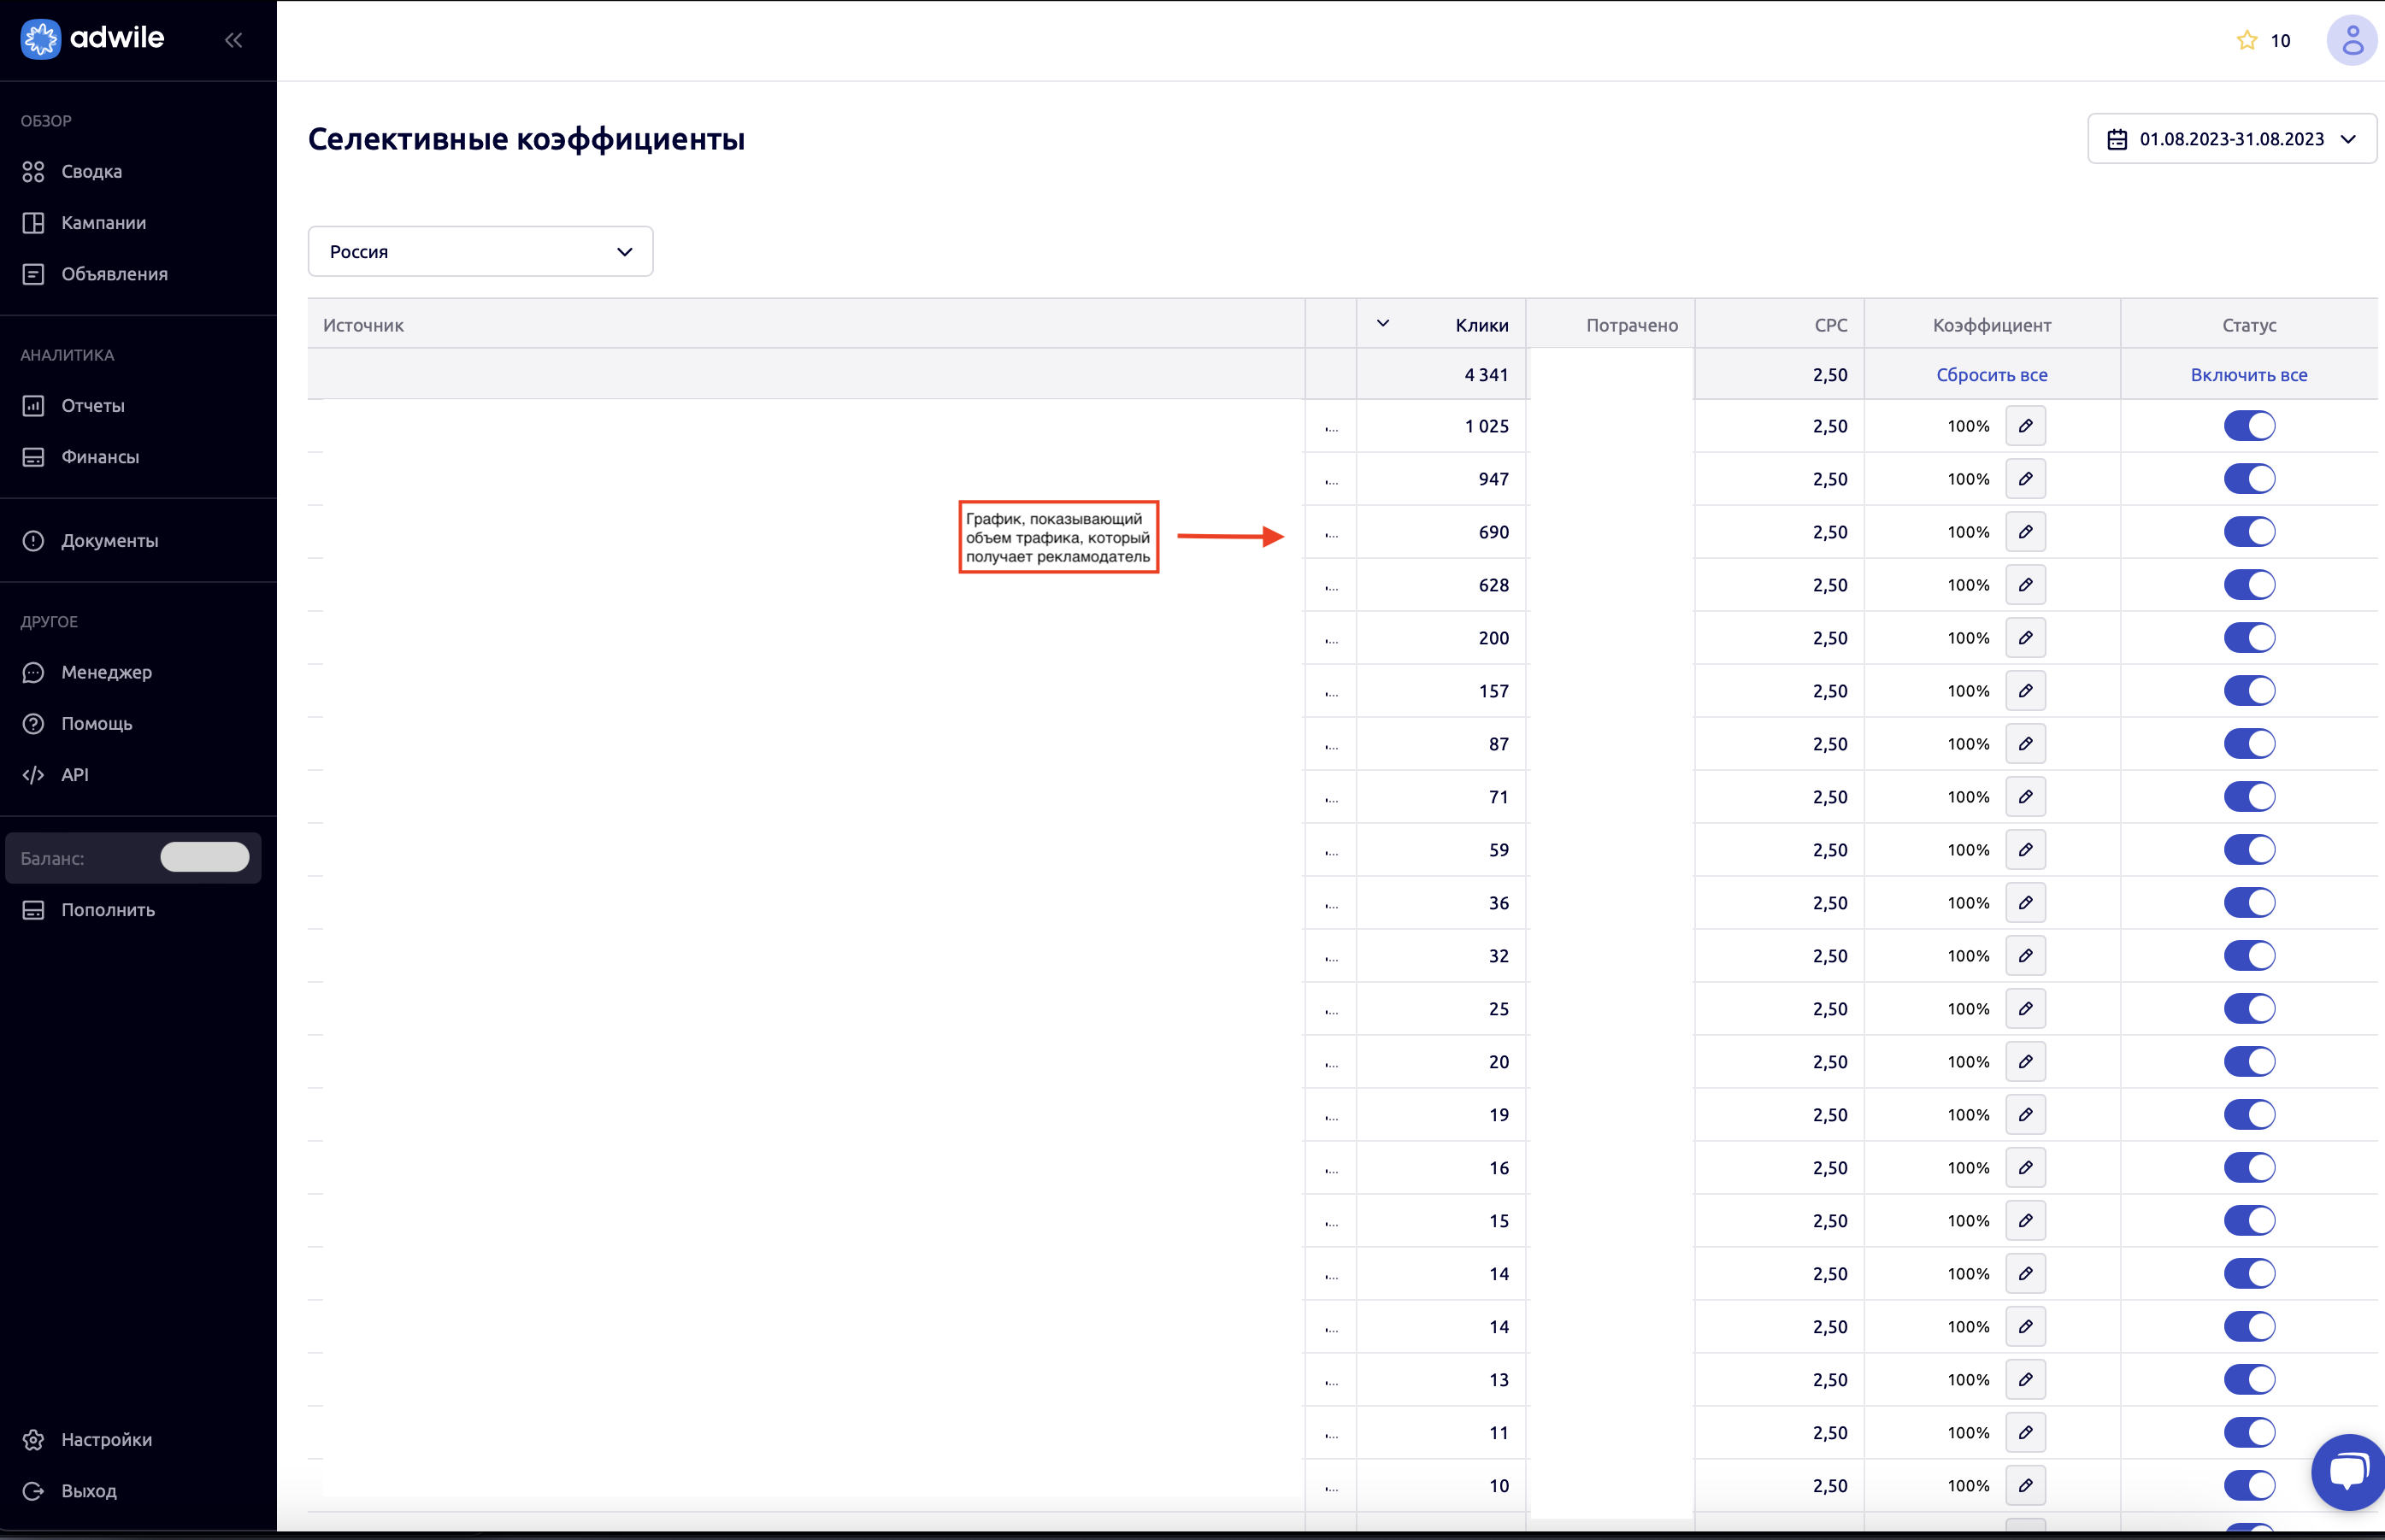This screenshot has width=2385, height=1540.
Task: Open Менеджер in the sidebar
Action: (x=106, y=673)
